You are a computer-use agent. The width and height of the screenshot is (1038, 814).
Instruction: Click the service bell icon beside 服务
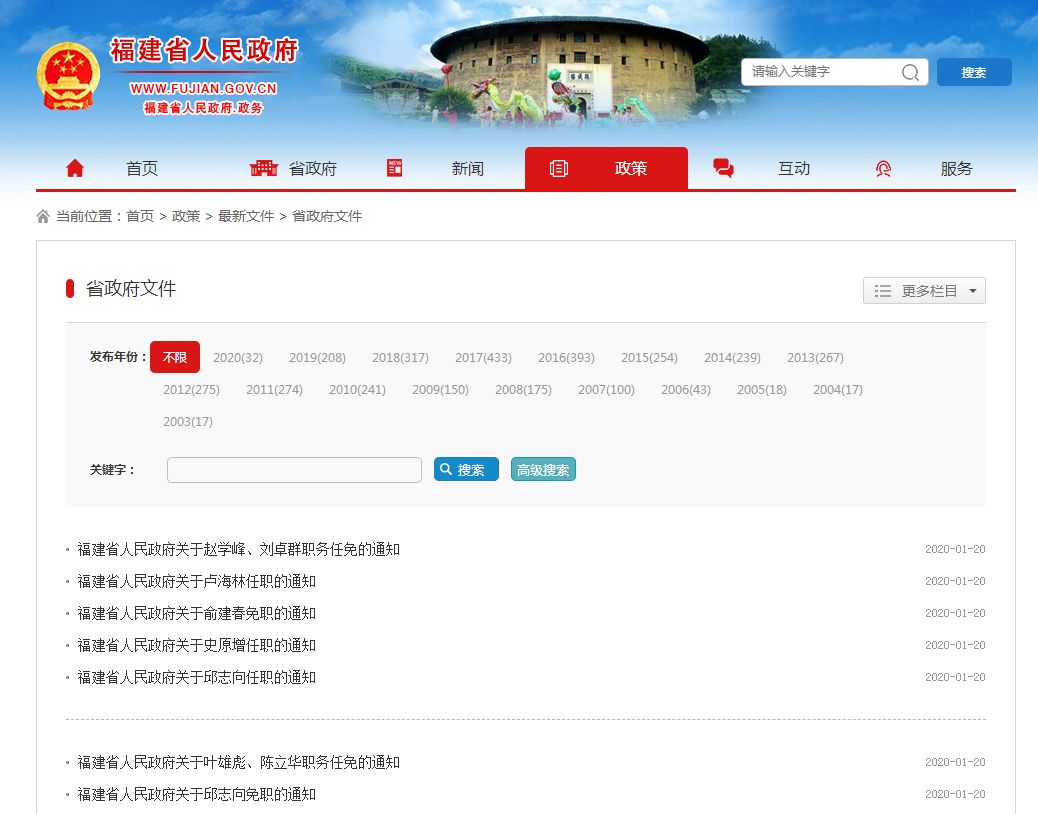884,168
